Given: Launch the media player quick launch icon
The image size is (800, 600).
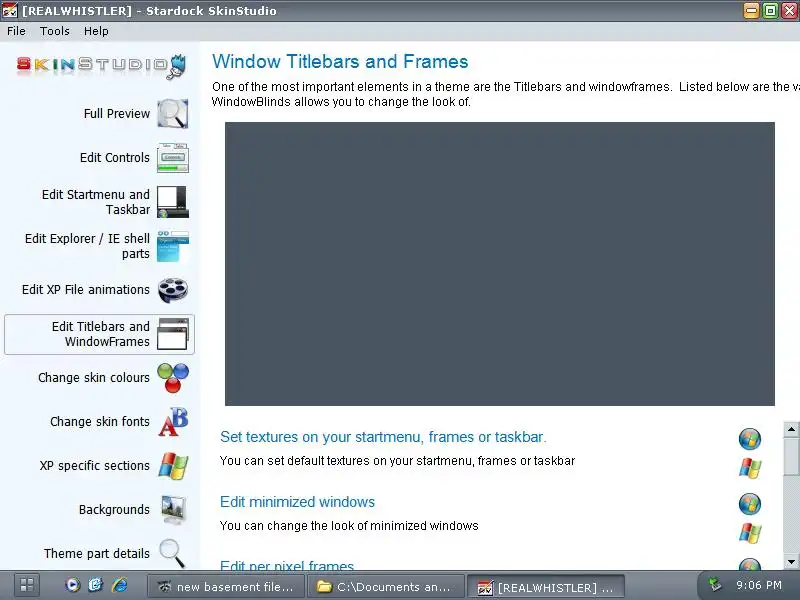Looking at the screenshot, I should click(x=72, y=585).
